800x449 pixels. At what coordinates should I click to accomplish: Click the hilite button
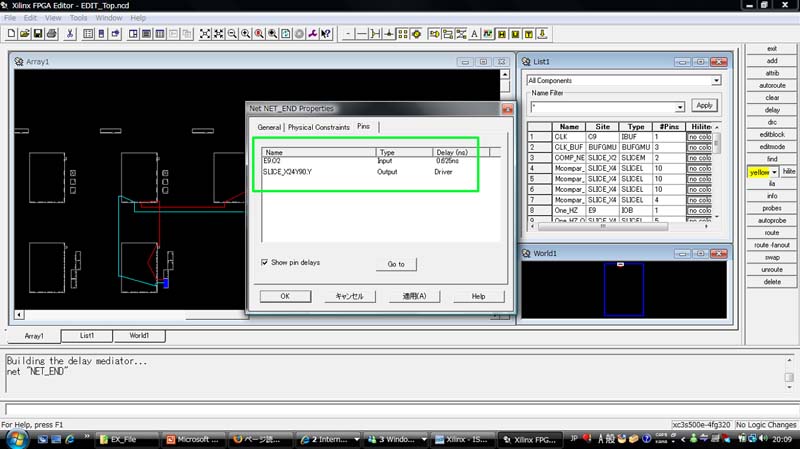(789, 172)
